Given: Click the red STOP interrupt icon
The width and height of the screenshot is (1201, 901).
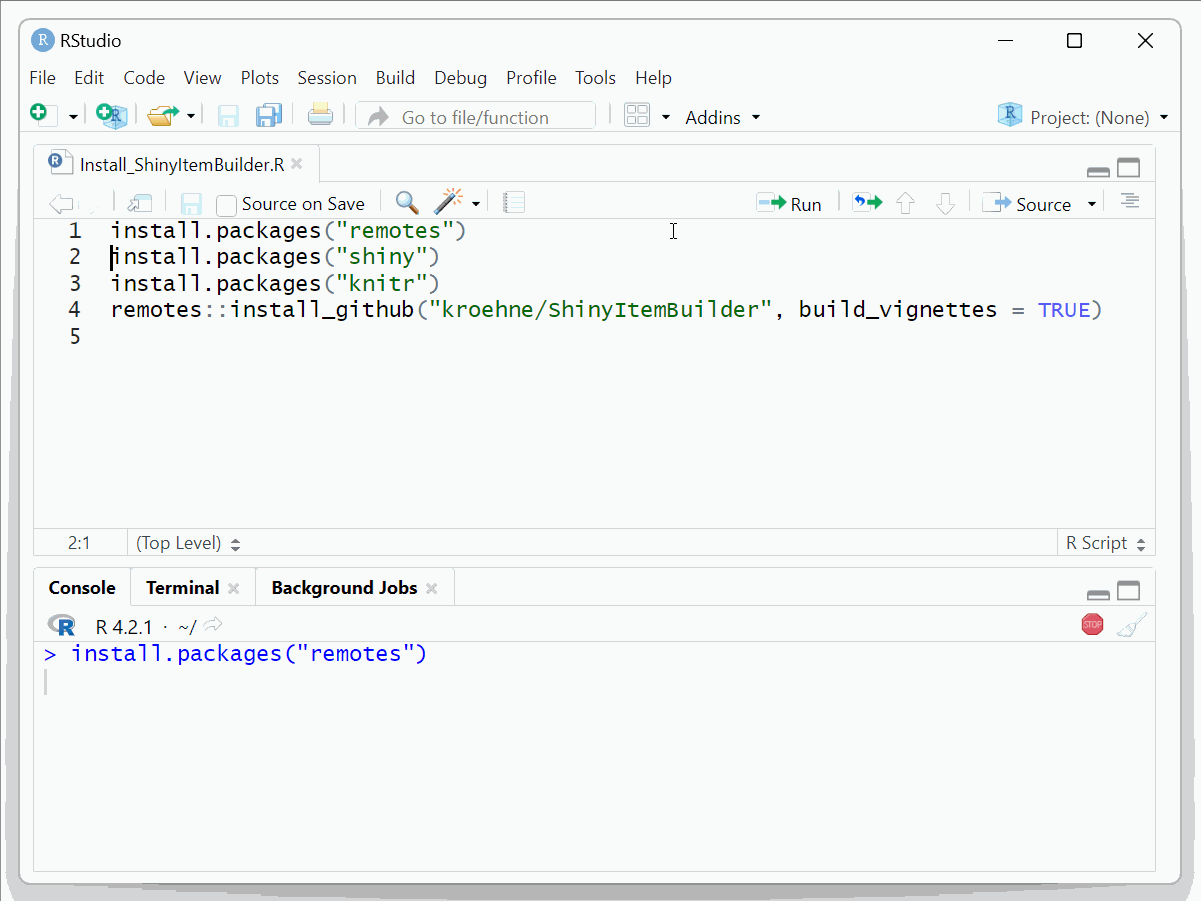Looking at the screenshot, I should click(1092, 625).
